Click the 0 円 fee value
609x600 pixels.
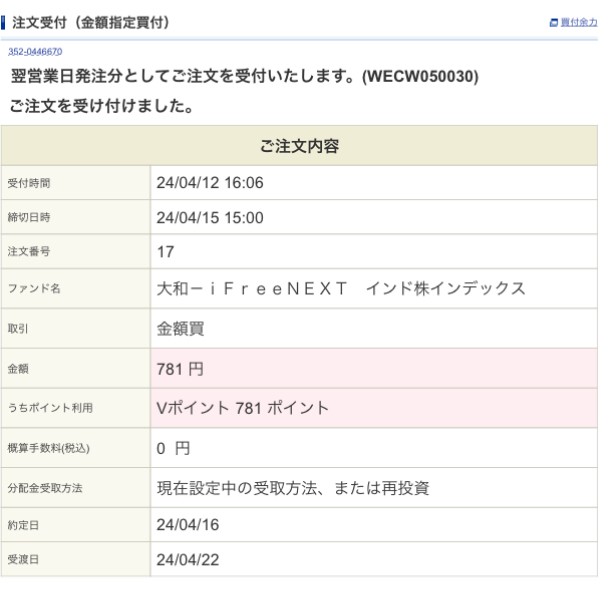click(173, 448)
